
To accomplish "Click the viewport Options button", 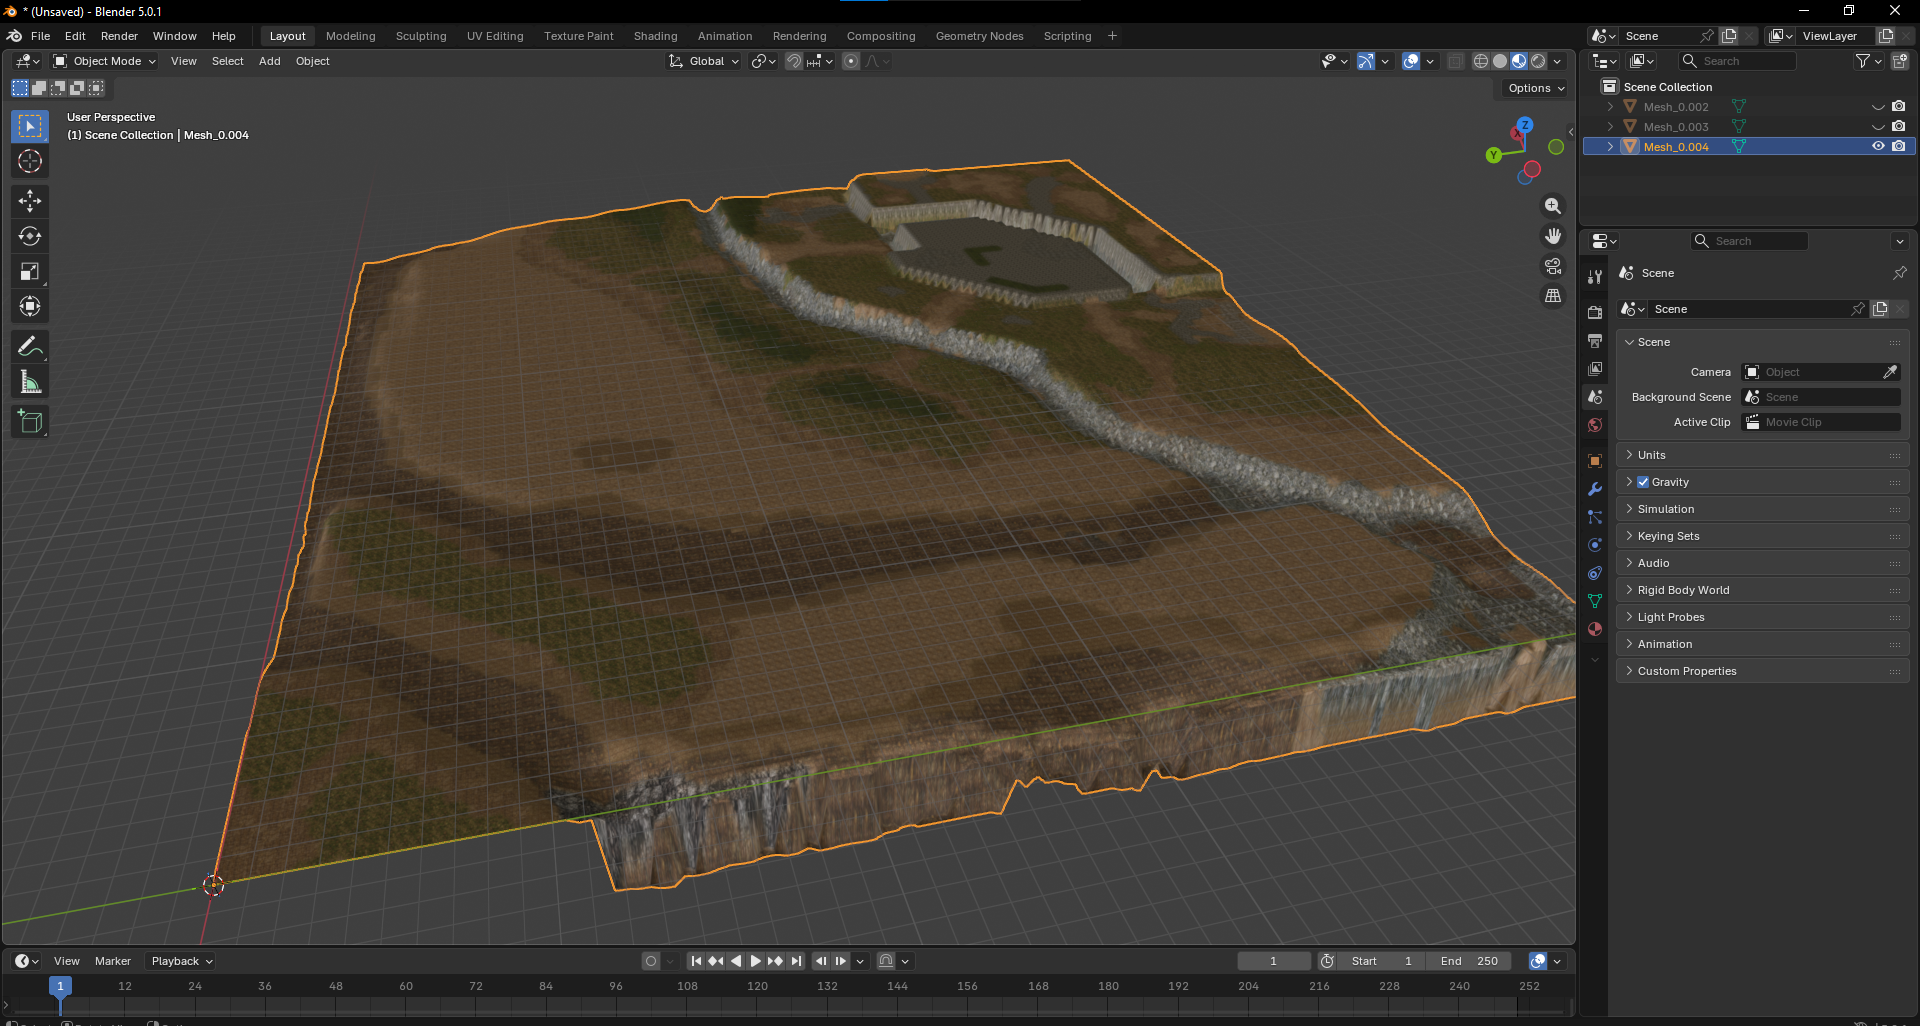I will pyautogui.click(x=1536, y=88).
